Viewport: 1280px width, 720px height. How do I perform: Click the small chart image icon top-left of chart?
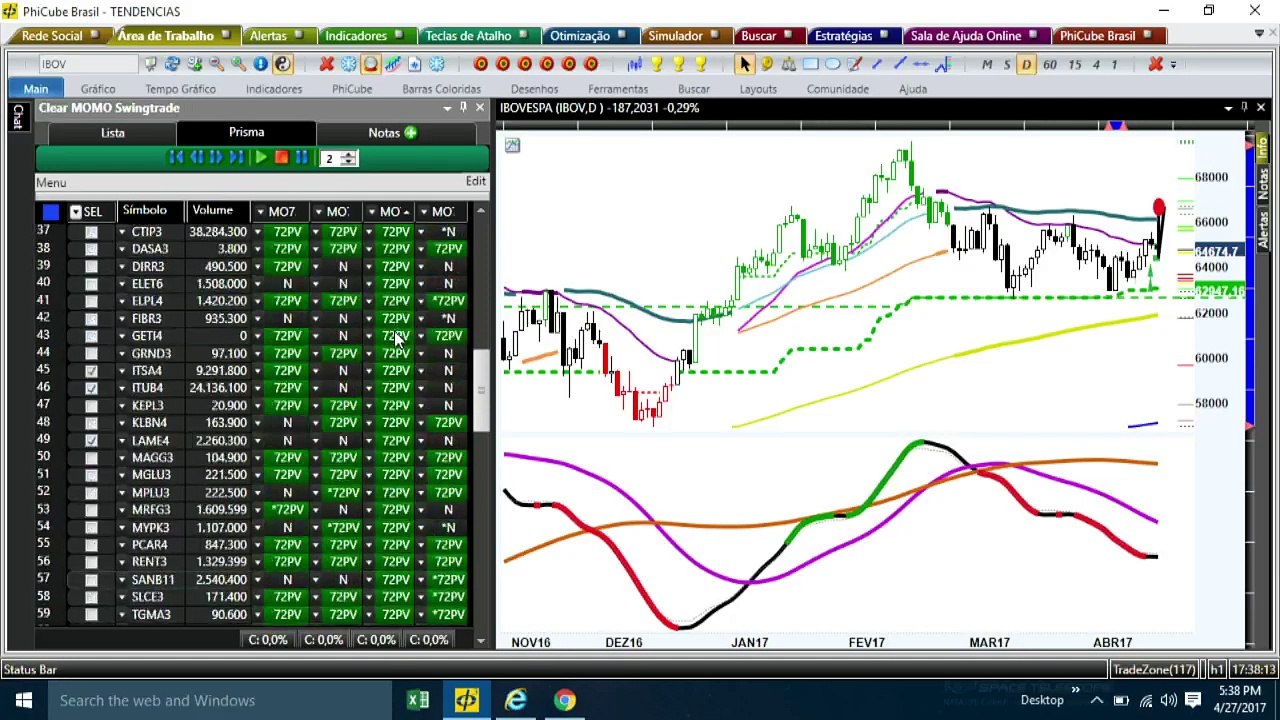(512, 146)
